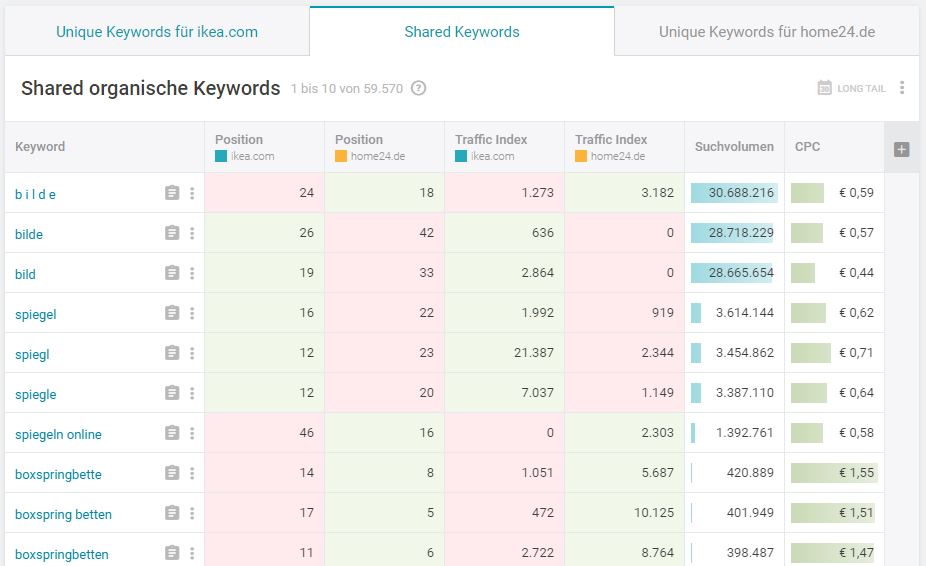
Task: Open the spaced 'b i l d e' keyword link
Action: (x=35, y=194)
